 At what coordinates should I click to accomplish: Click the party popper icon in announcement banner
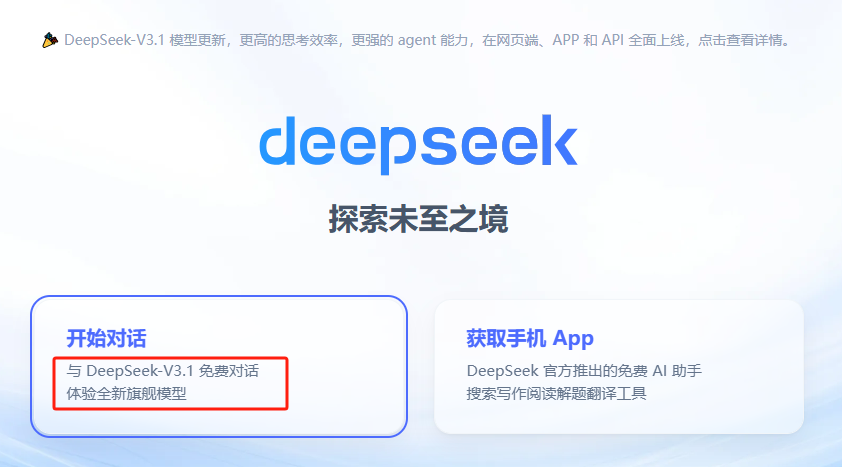[x=49, y=40]
